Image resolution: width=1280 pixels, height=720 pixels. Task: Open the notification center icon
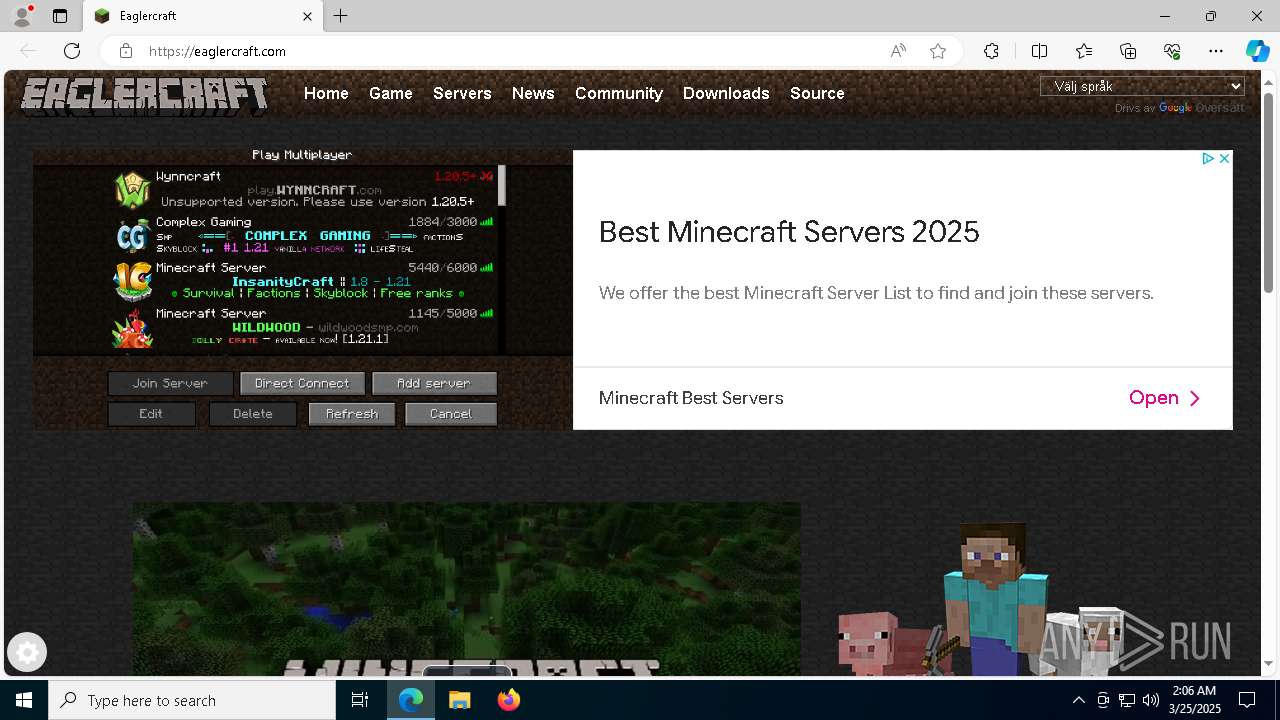[x=1247, y=700]
